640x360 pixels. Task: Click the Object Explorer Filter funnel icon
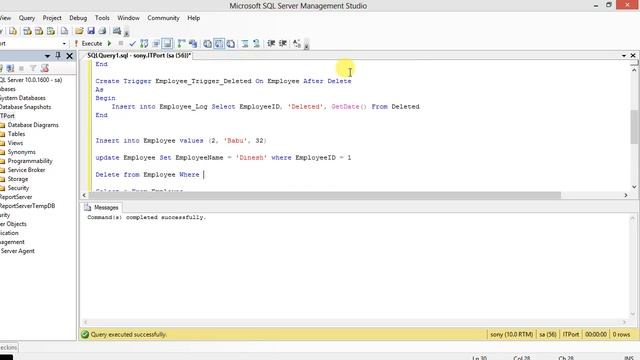[x=33, y=68]
